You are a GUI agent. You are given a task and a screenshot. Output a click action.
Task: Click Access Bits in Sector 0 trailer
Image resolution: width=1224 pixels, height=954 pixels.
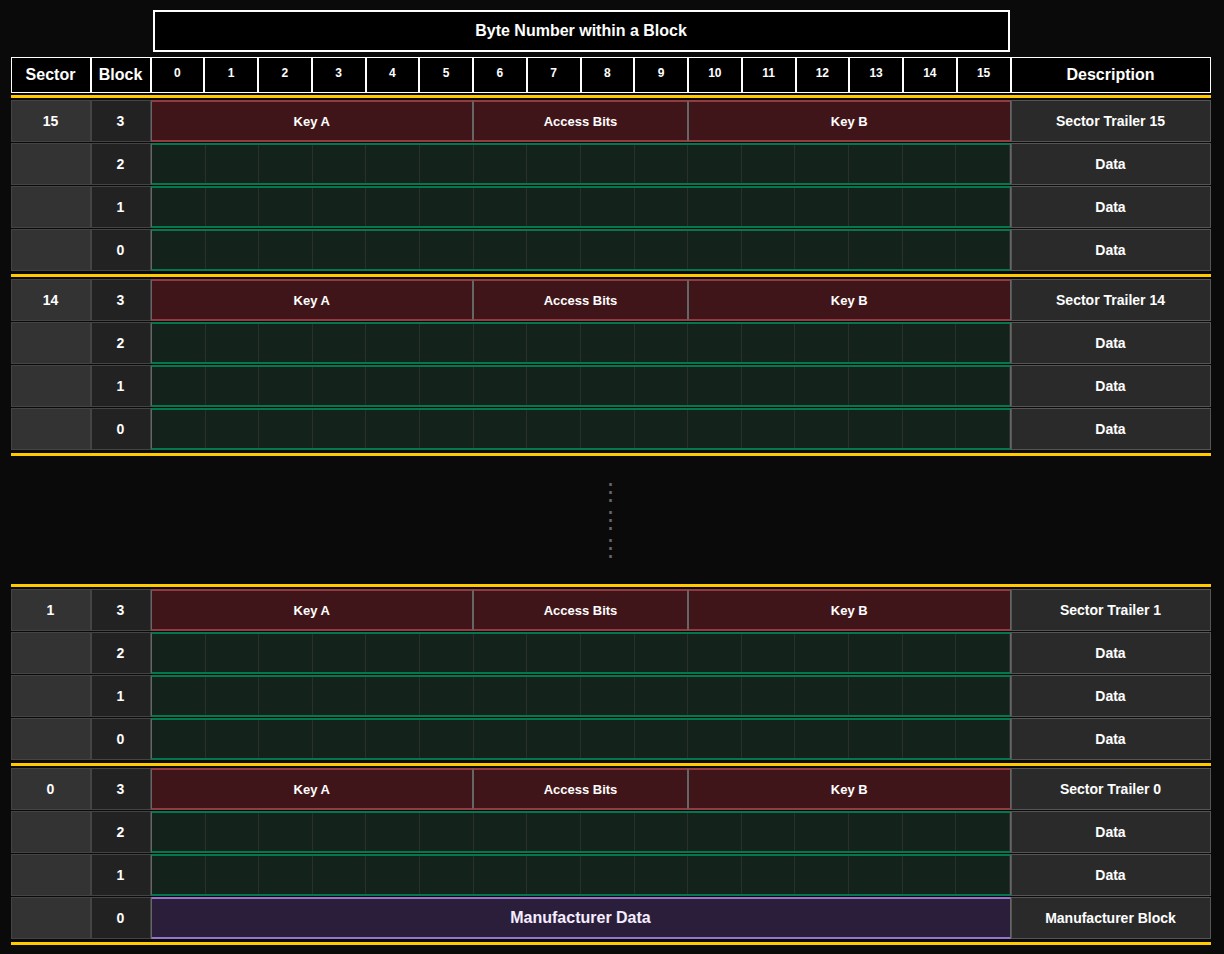(580, 790)
